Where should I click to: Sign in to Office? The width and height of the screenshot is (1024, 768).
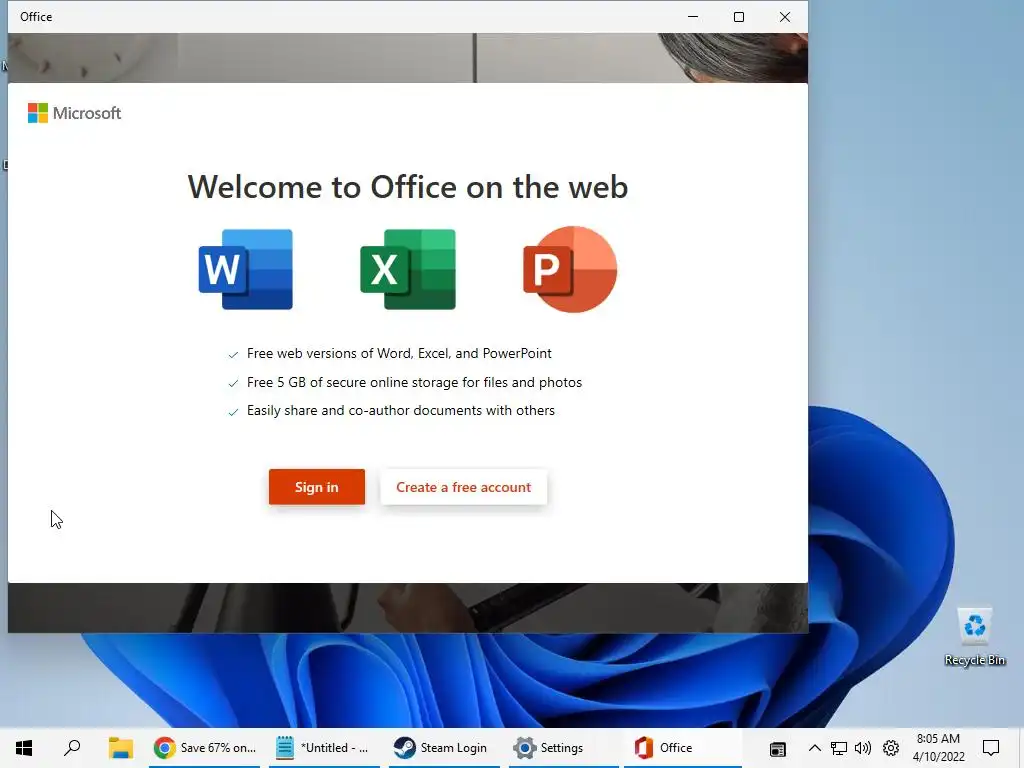click(x=317, y=487)
